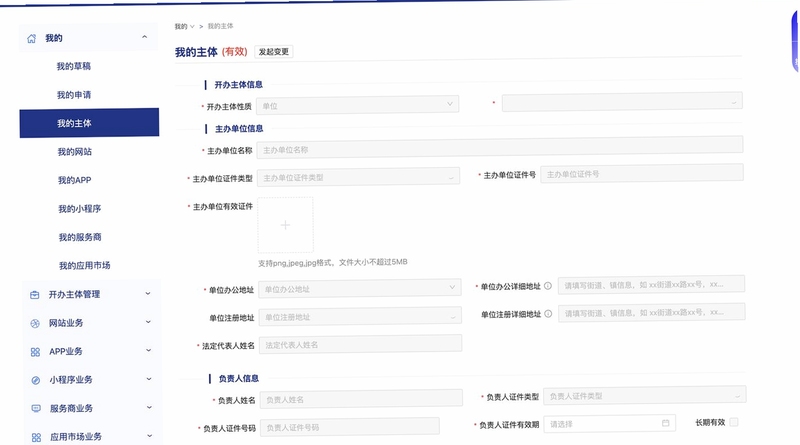Open the 单位办公地址 dropdown
The width and height of the screenshot is (800, 445).
(x=360, y=288)
